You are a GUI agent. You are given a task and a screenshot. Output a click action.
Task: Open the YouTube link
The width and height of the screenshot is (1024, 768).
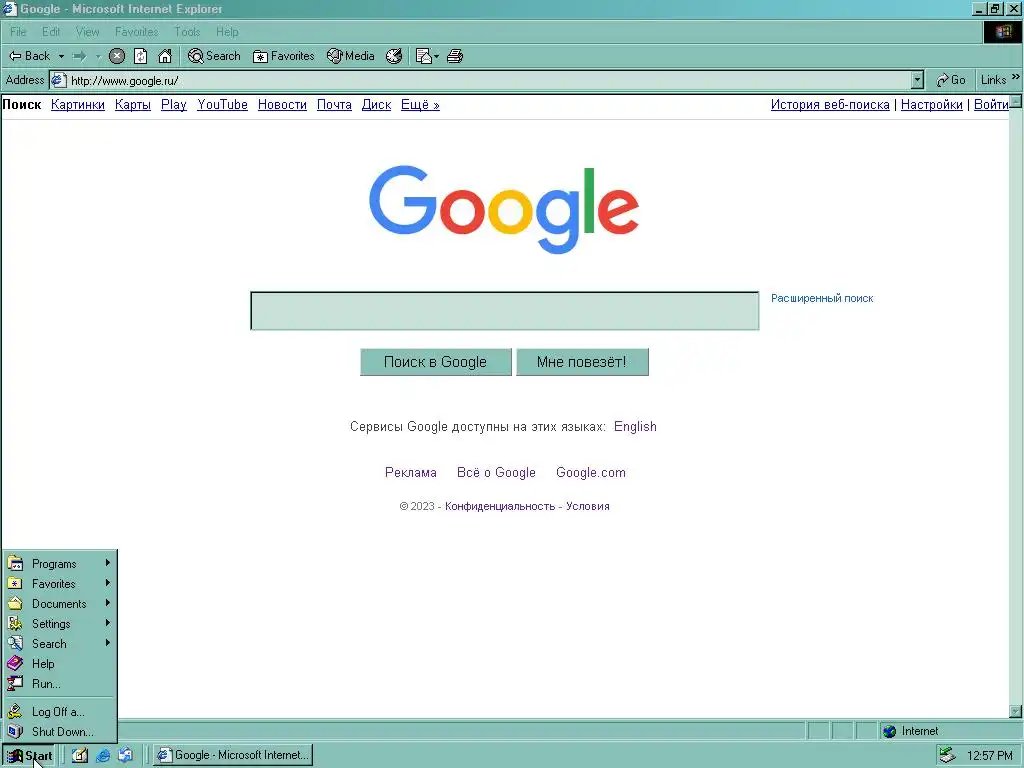tap(222, 104)
